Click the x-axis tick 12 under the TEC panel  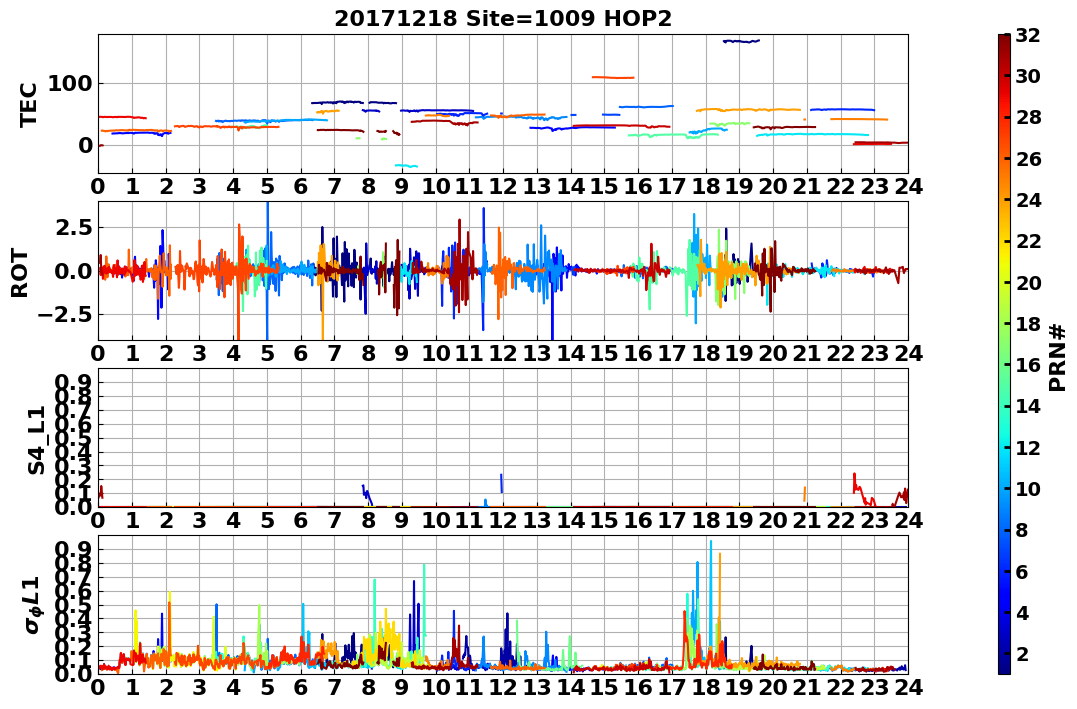(503, 186)
